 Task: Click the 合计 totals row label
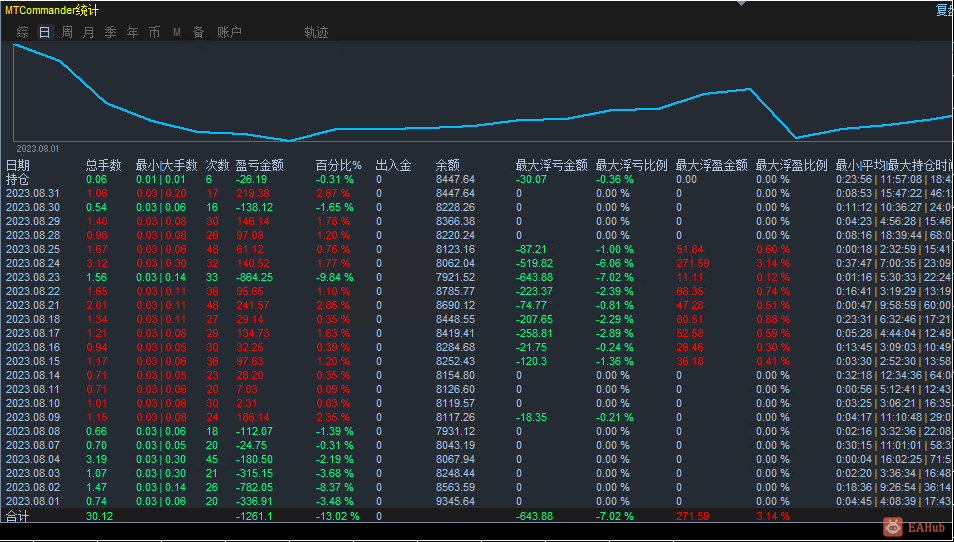pos(17,516)
